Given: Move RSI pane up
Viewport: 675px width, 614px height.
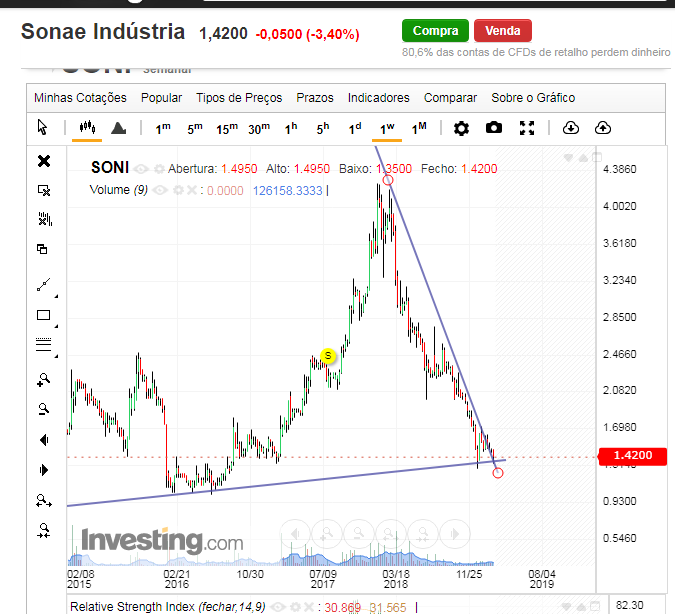Looking at the screenshot, I should tap(582, 606).
